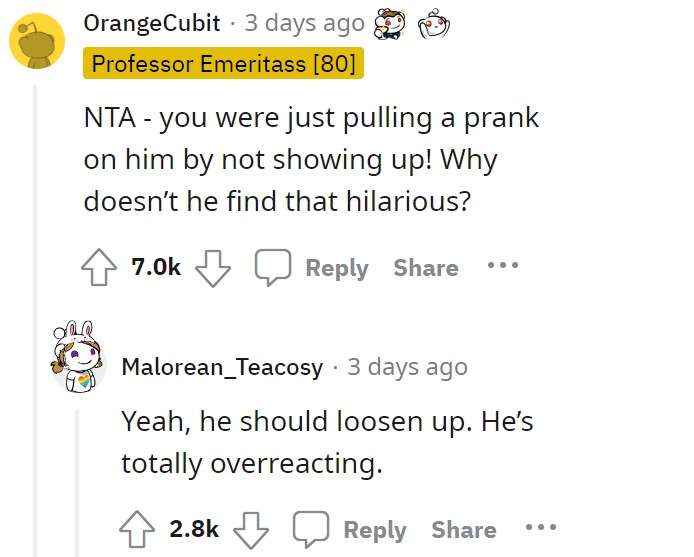This screenshot has height=557, width=694.
Task: Click the speech bubble icon on Malorean_Teacosy's reply
Action: click(311, 529)
